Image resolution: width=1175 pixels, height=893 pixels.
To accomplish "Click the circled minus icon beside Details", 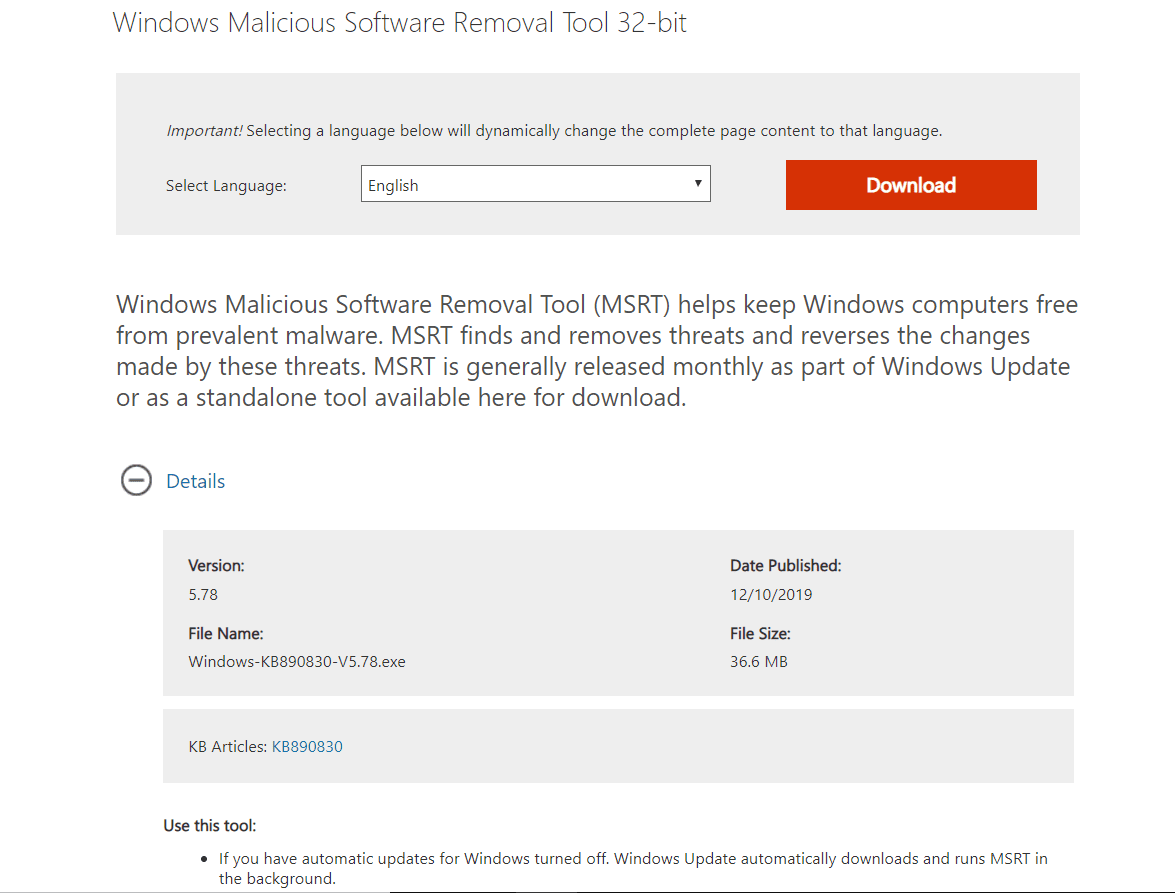I will click(x=136, y=481).
